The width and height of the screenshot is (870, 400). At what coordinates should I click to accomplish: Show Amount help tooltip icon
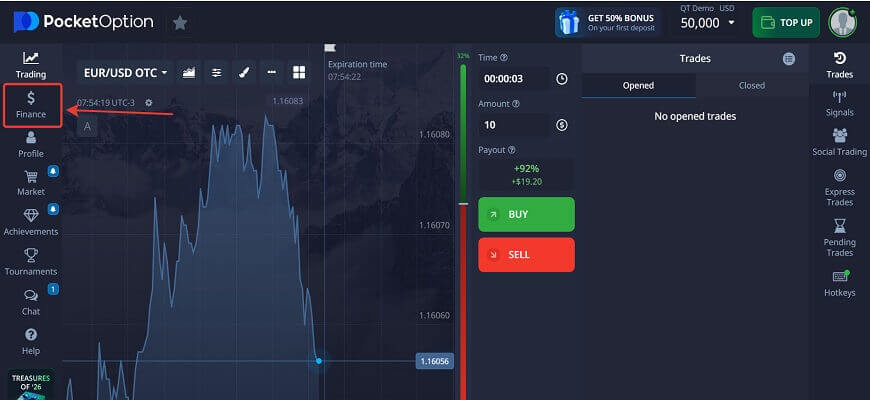tap(515, 104)
